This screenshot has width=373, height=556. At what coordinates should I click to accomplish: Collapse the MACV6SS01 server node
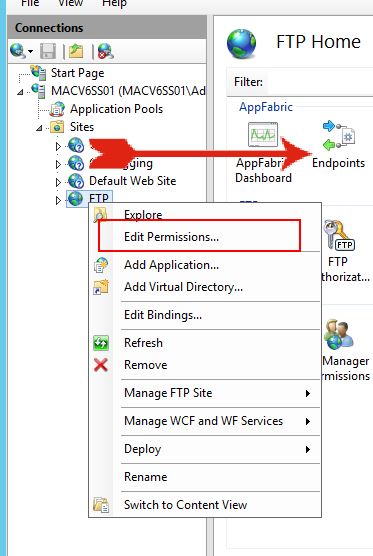(x=20, y=92)
